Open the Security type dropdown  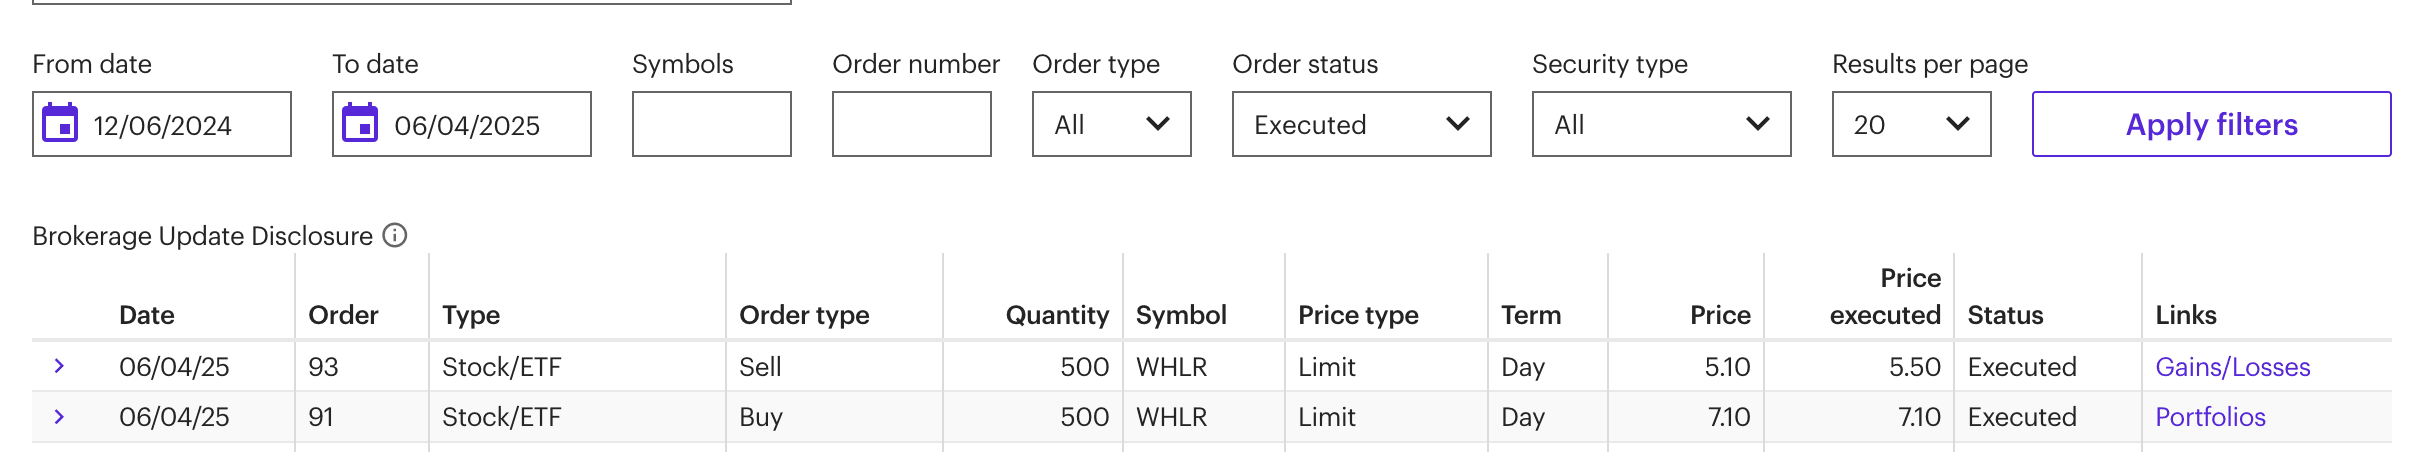pos(1661,124)
